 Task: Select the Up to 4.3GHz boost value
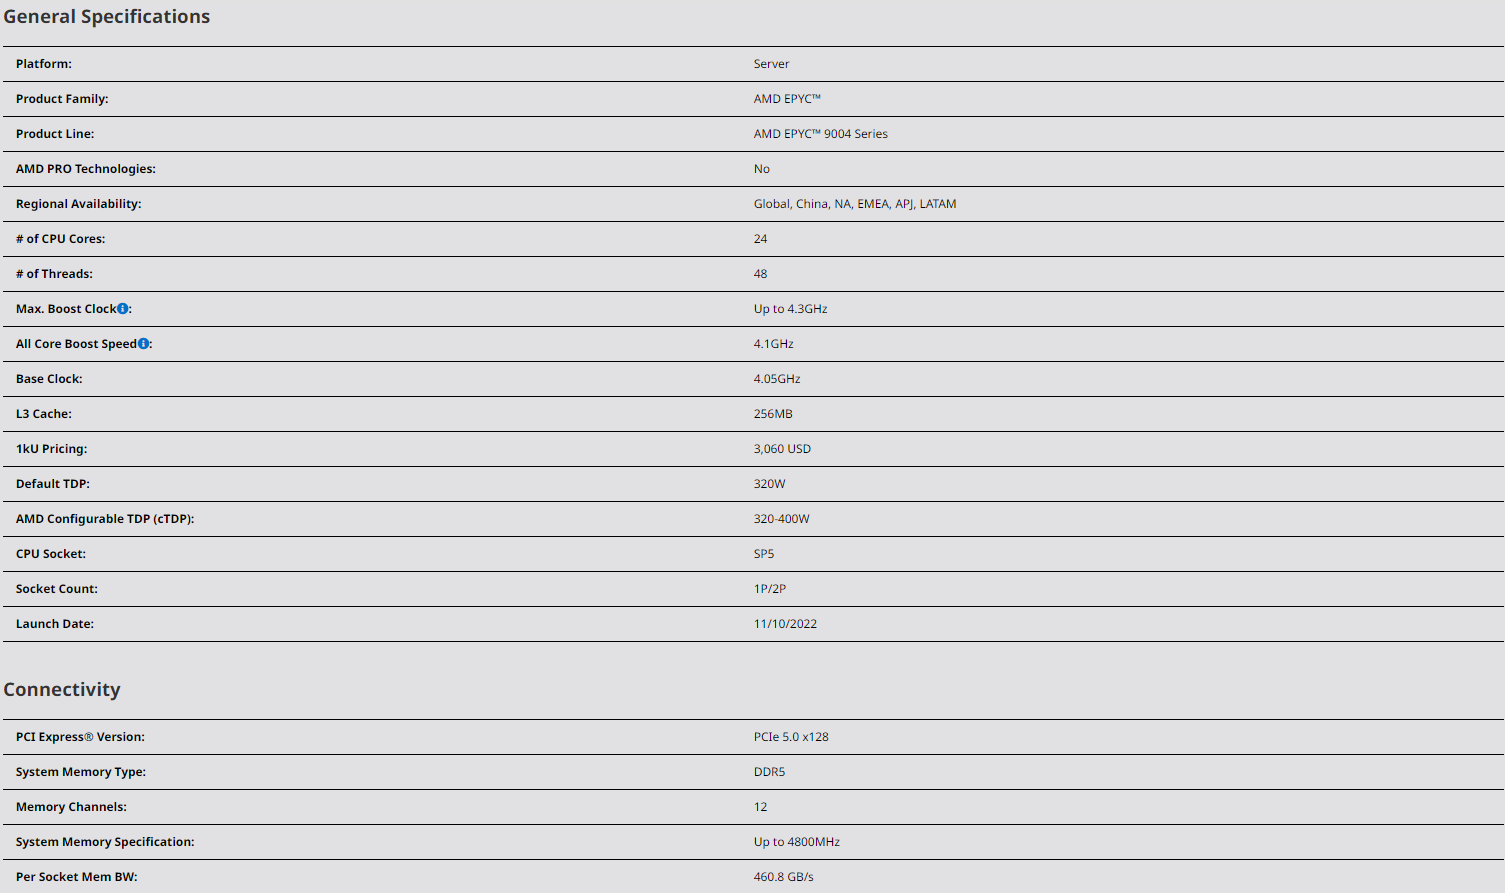tap(791, 309)
